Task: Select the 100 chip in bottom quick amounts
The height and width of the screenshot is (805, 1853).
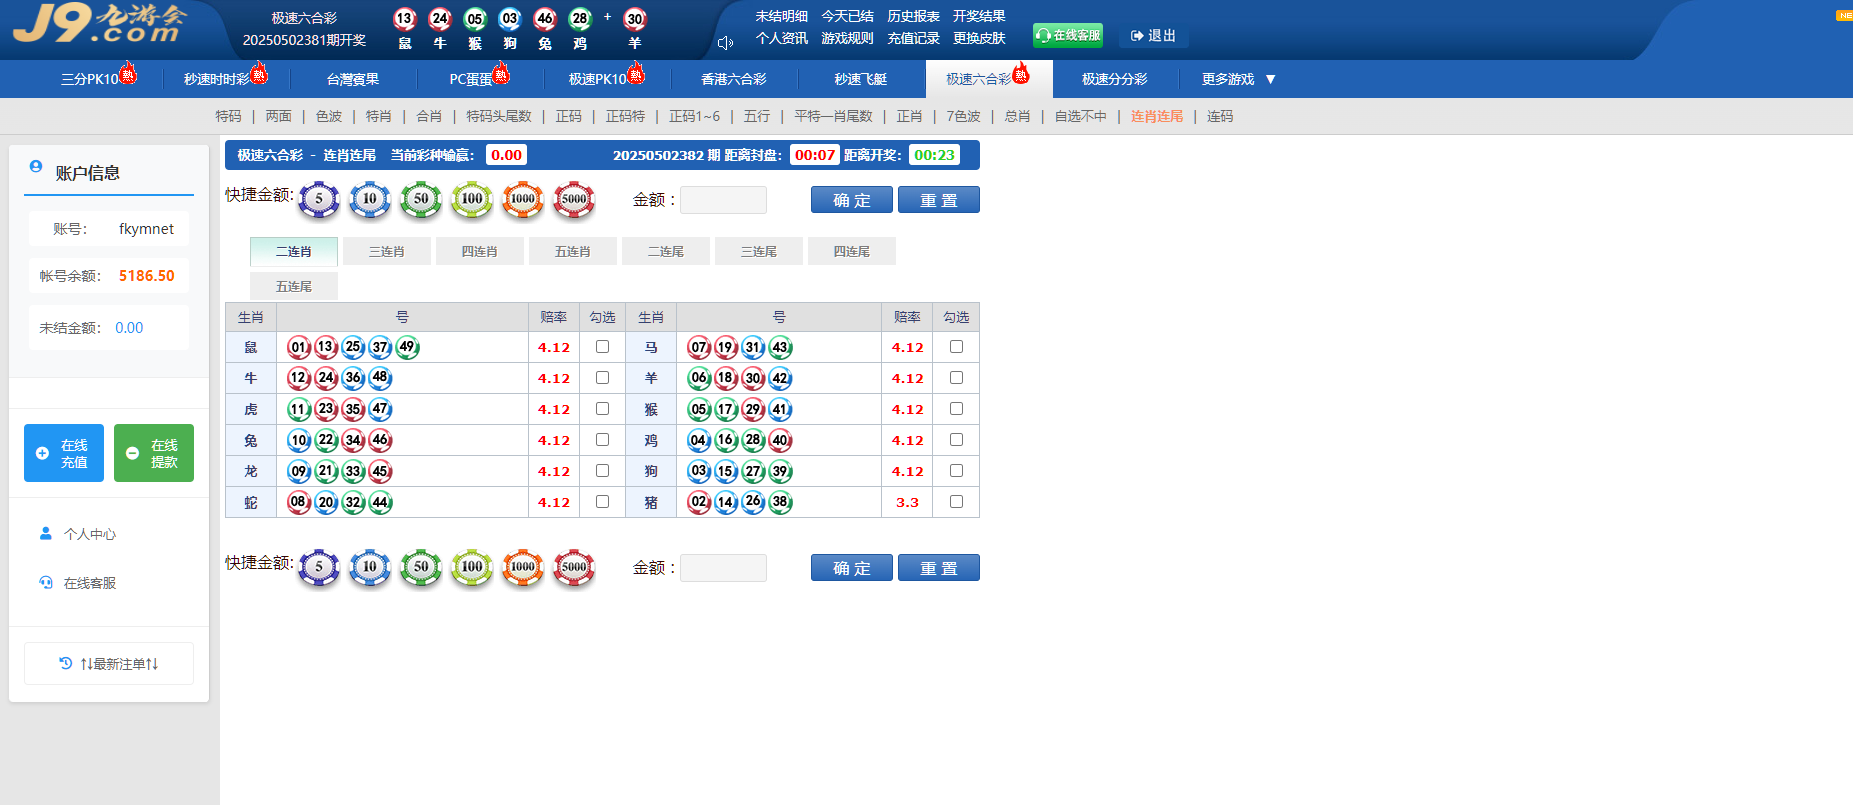Action: coord(472,567)
